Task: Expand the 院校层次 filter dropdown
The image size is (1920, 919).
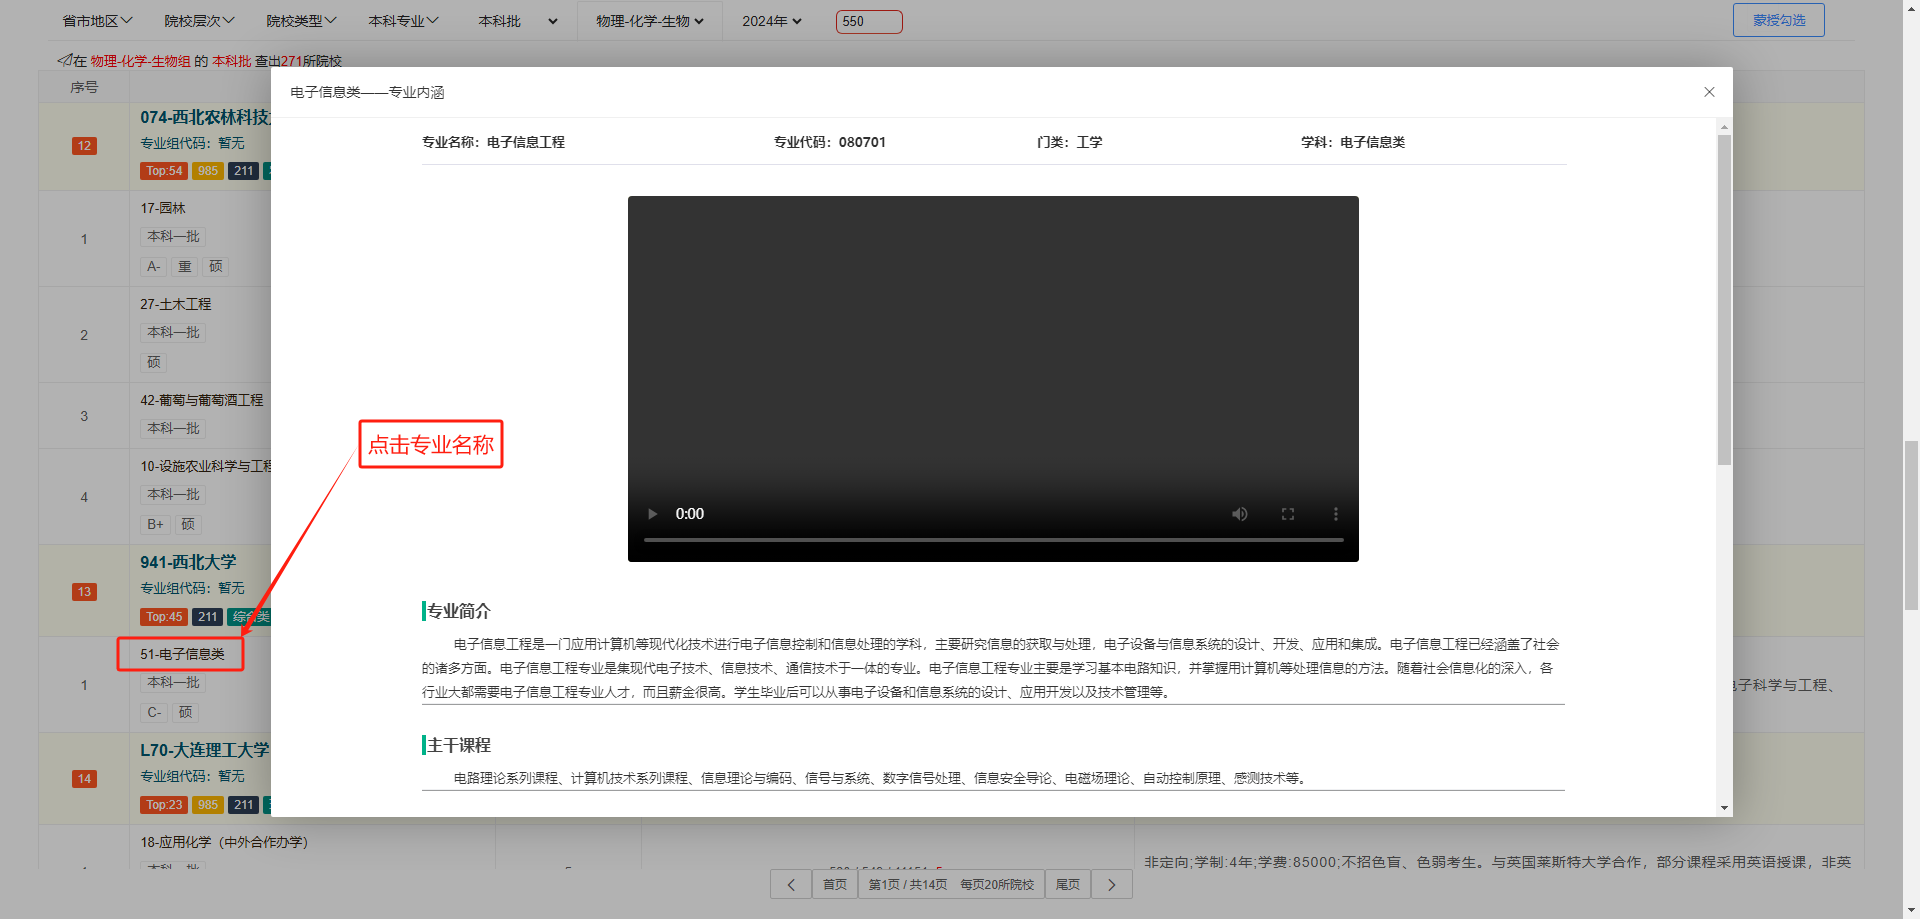Action: (199, 21)
